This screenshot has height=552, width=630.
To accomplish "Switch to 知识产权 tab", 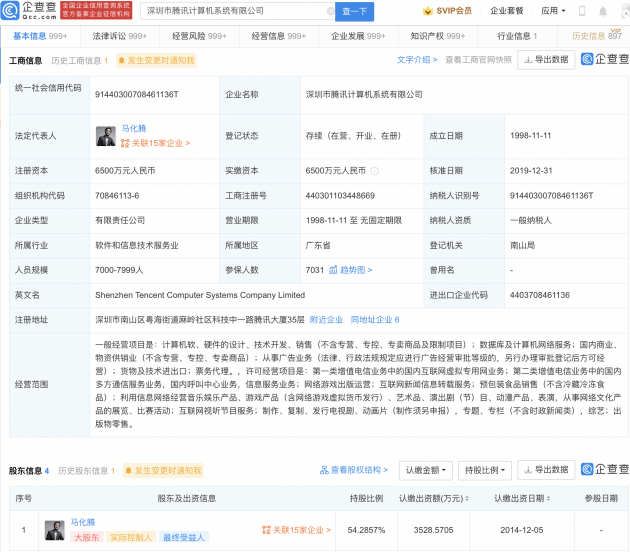I will [438, 36].
